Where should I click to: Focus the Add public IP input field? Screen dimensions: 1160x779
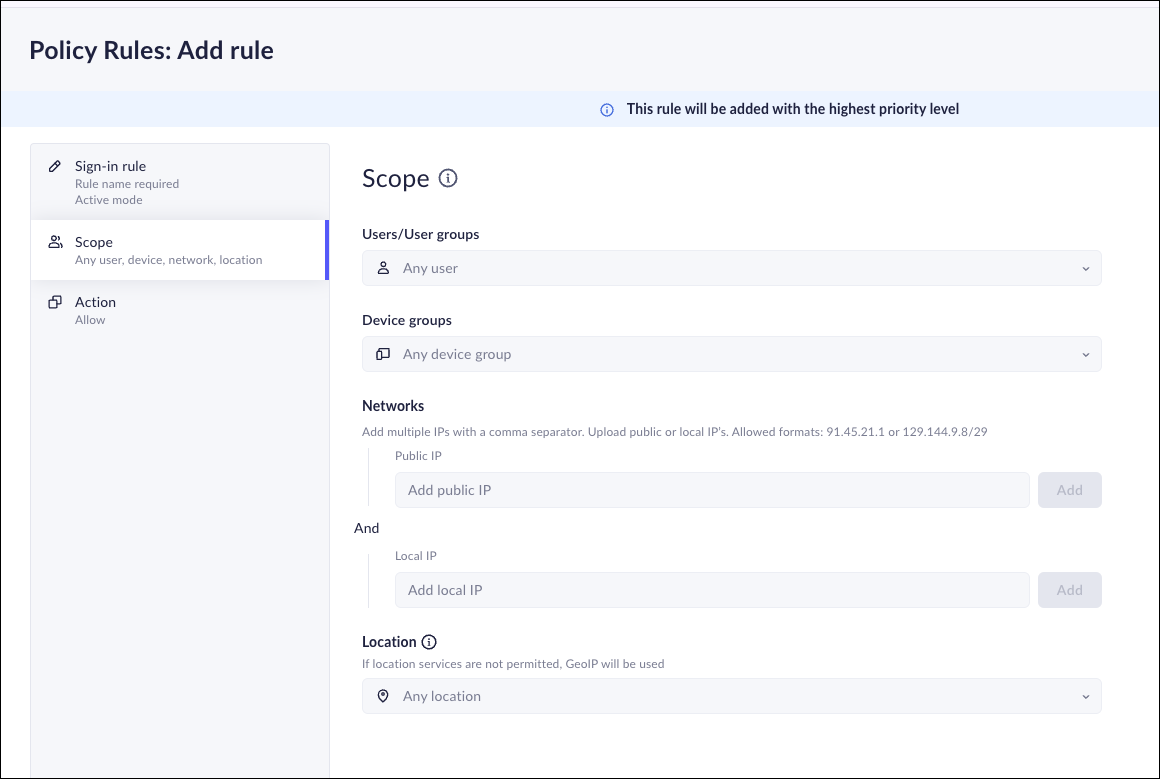[x=711, y=490]
